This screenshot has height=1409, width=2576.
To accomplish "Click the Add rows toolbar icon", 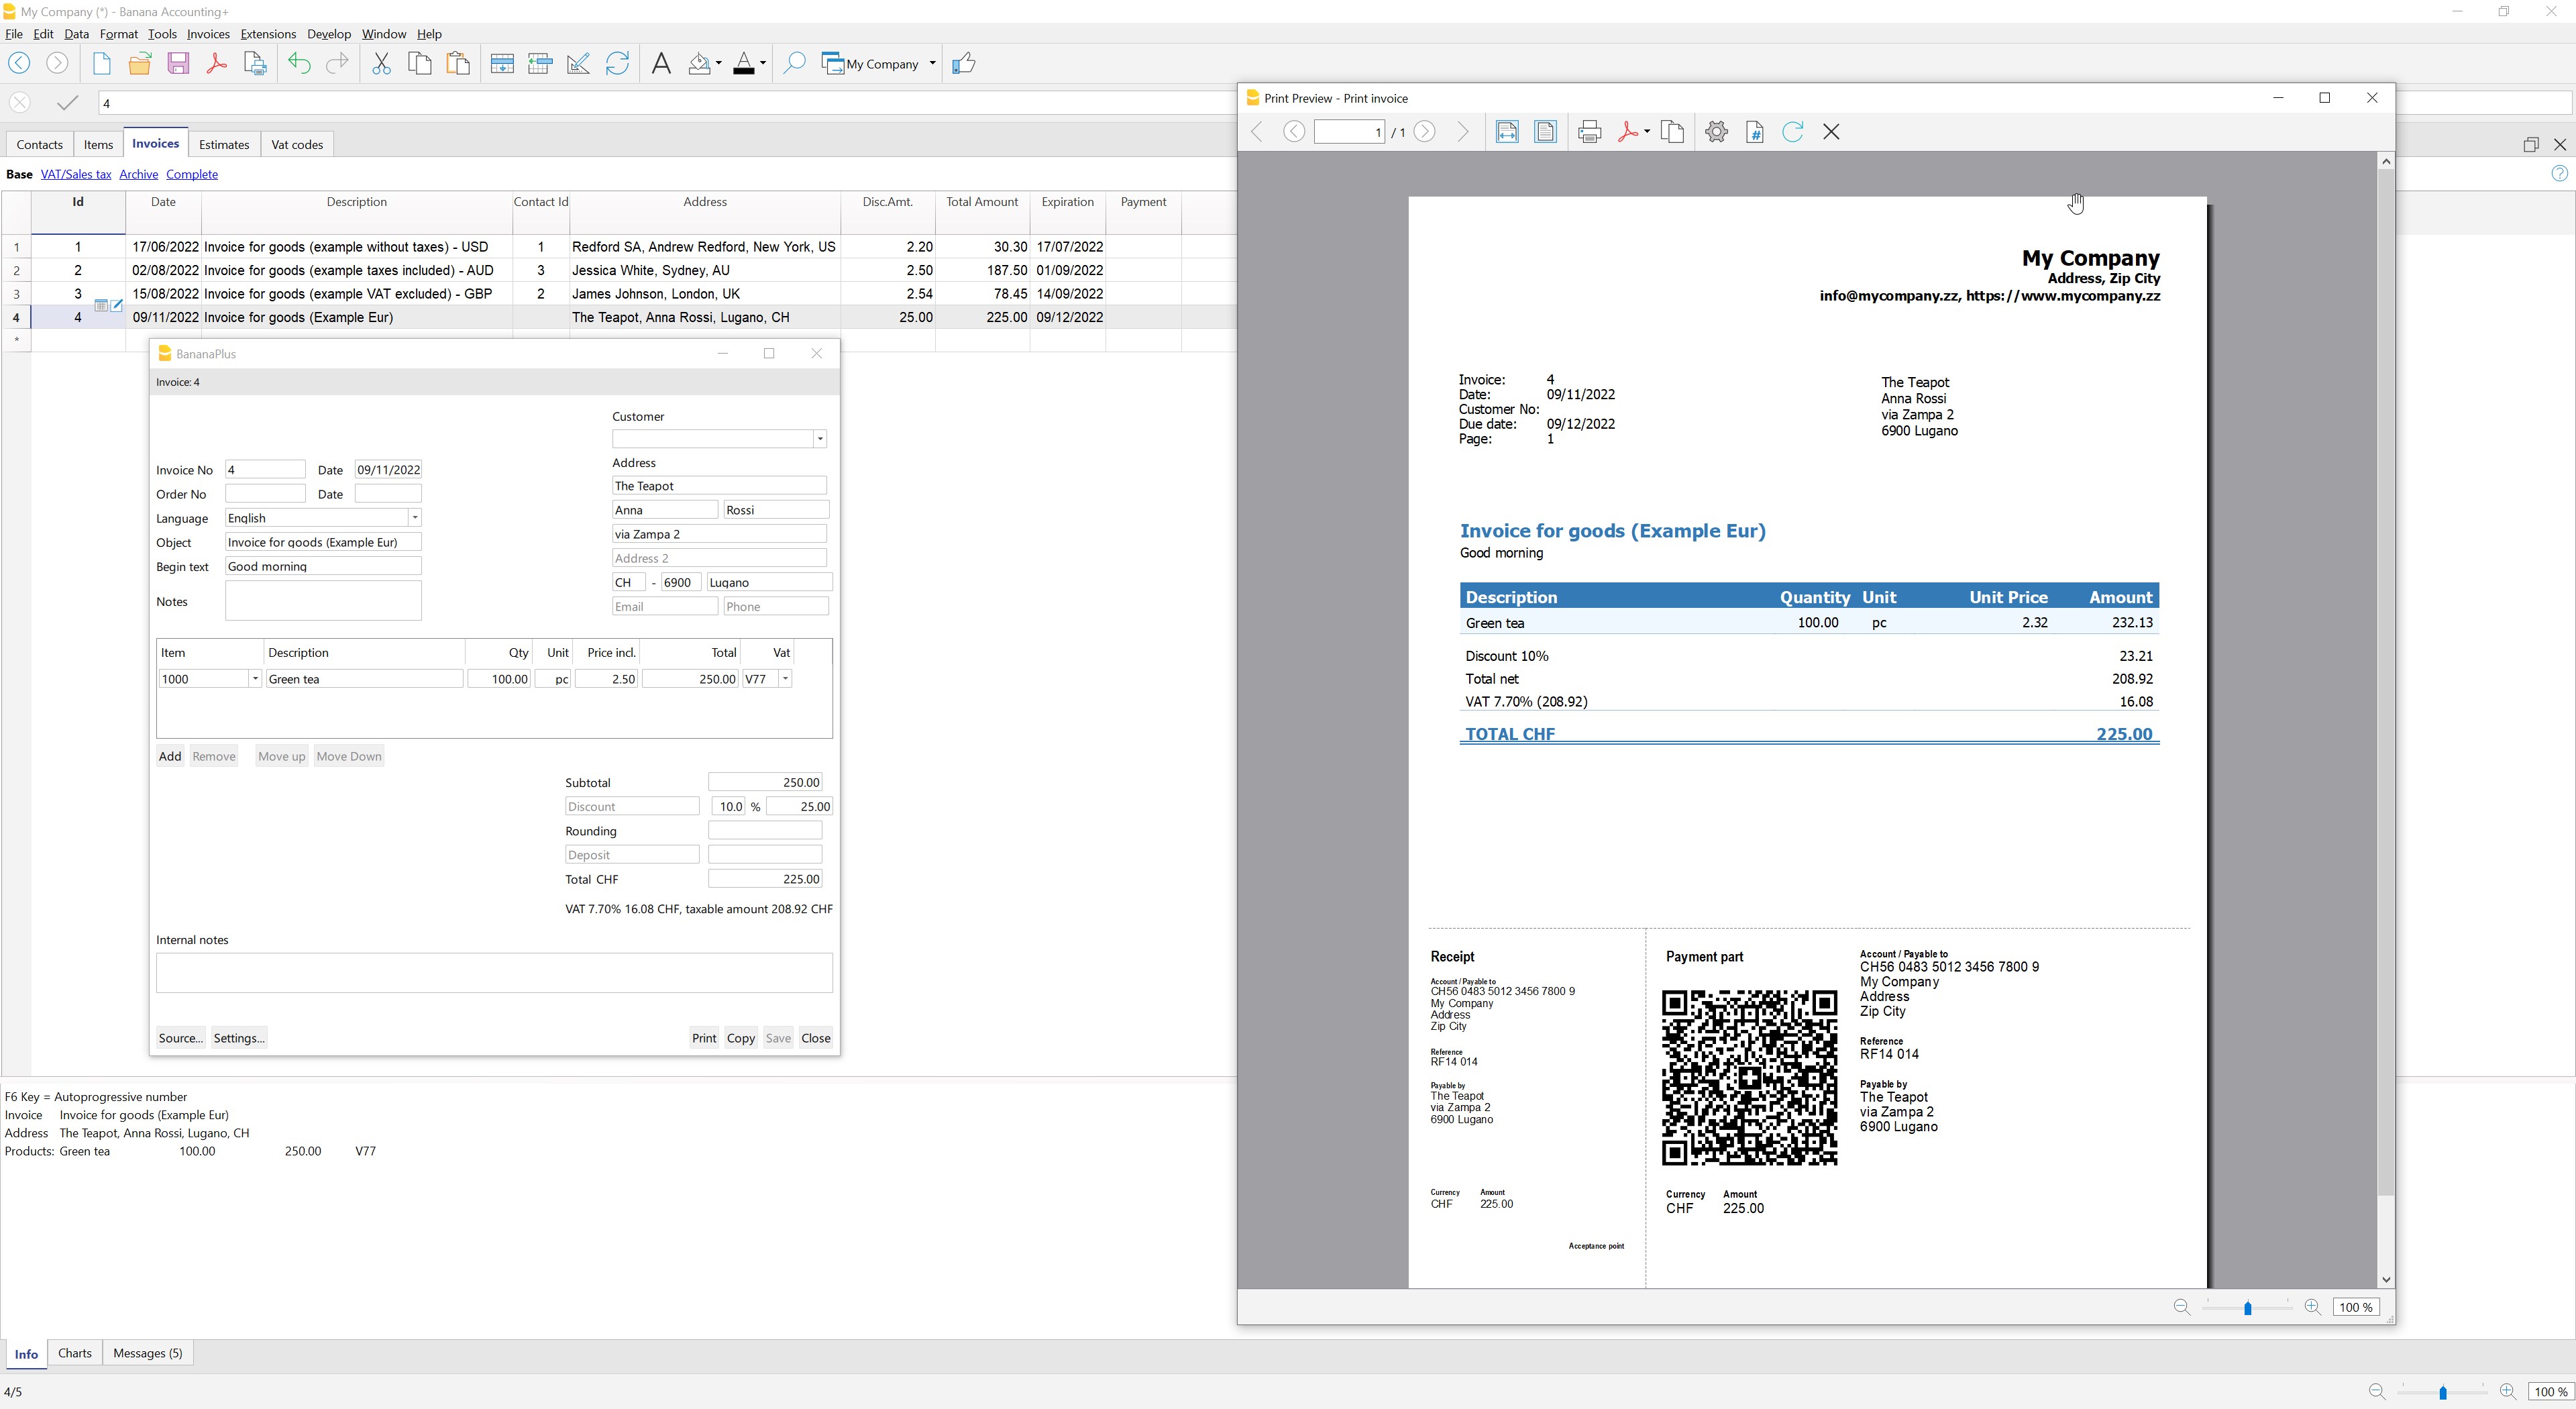I will 502,64.
